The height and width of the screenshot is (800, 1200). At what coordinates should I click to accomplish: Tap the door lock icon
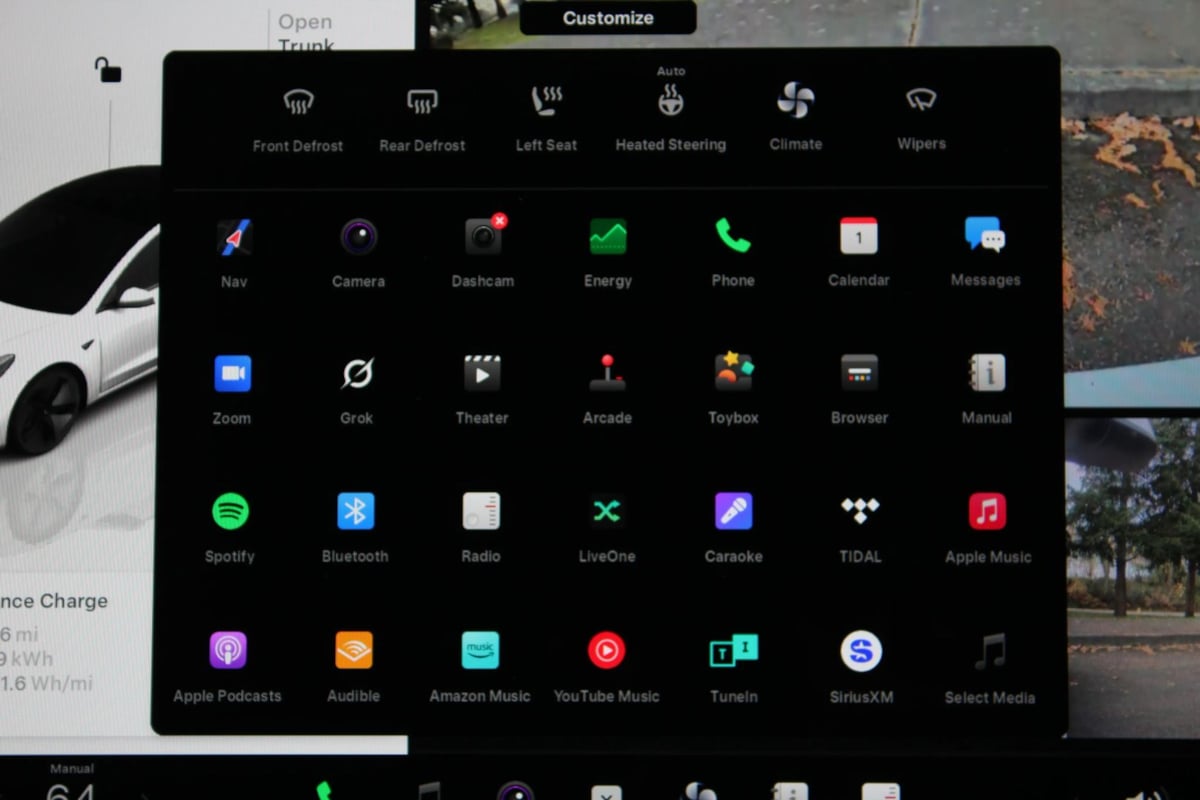108,70
